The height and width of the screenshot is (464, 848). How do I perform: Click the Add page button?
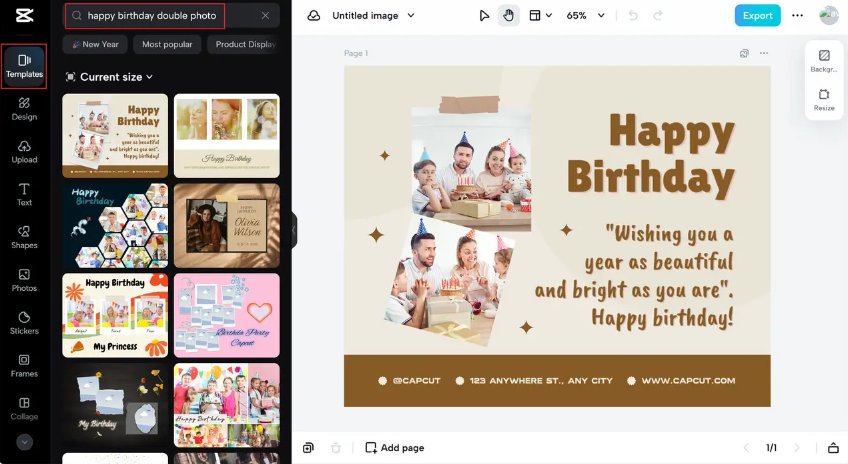(395, 447)
